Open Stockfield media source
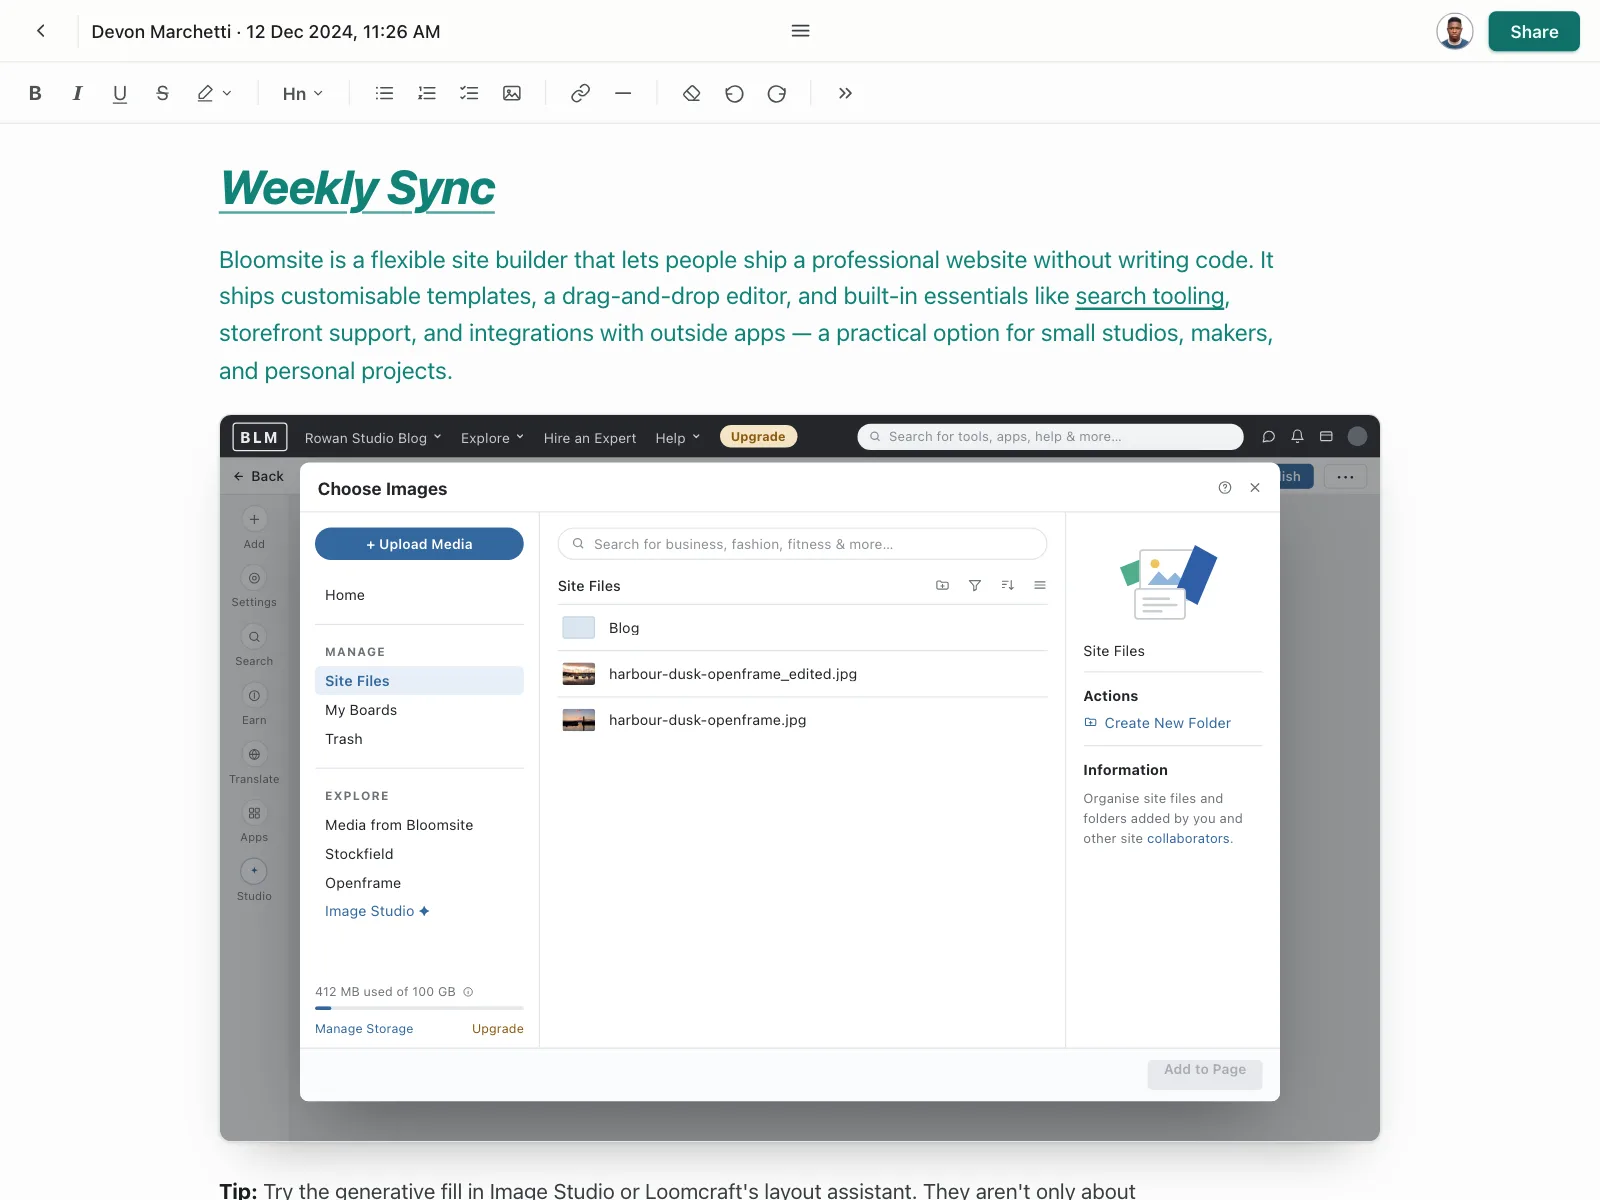This screenshot has width=1600, height=1200. point(419,854)
